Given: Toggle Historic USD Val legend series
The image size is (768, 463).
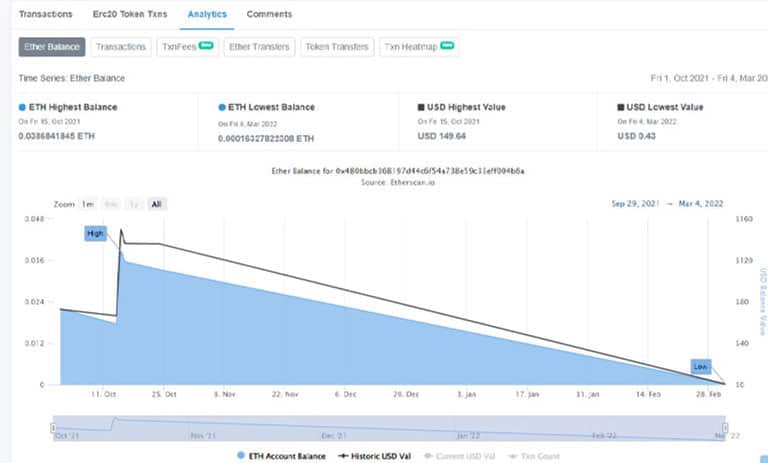Looking at the screenshot, I should click(375, 456).
